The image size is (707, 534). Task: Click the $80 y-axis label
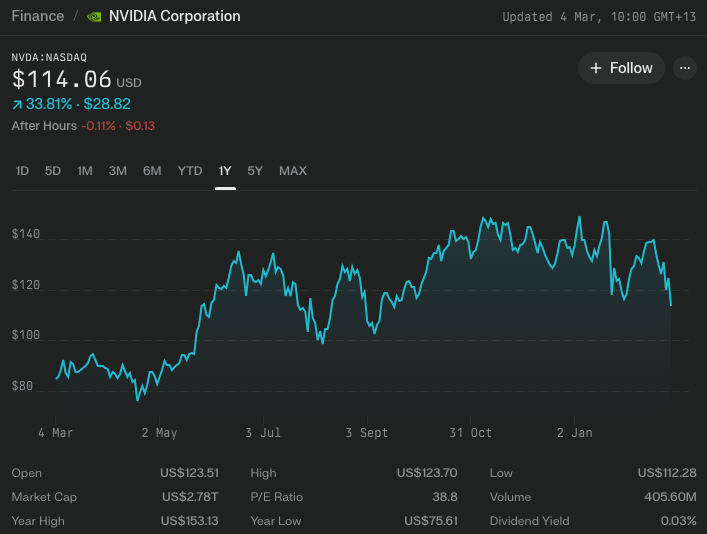click(22, 386)
